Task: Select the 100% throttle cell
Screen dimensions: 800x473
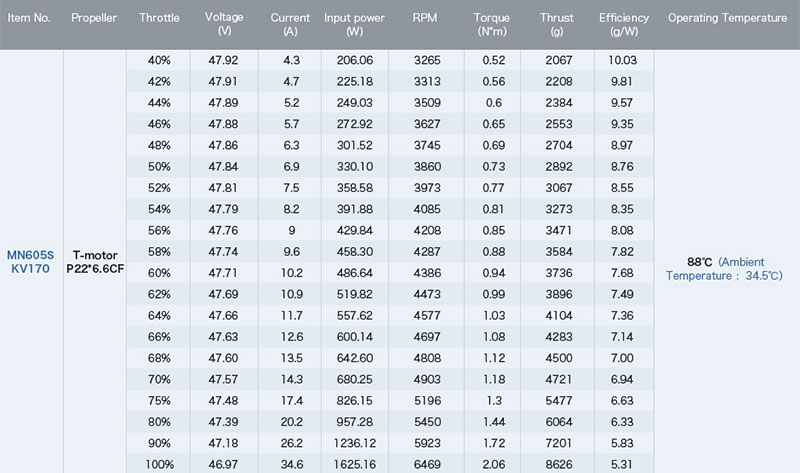Action: click(159, 464)
